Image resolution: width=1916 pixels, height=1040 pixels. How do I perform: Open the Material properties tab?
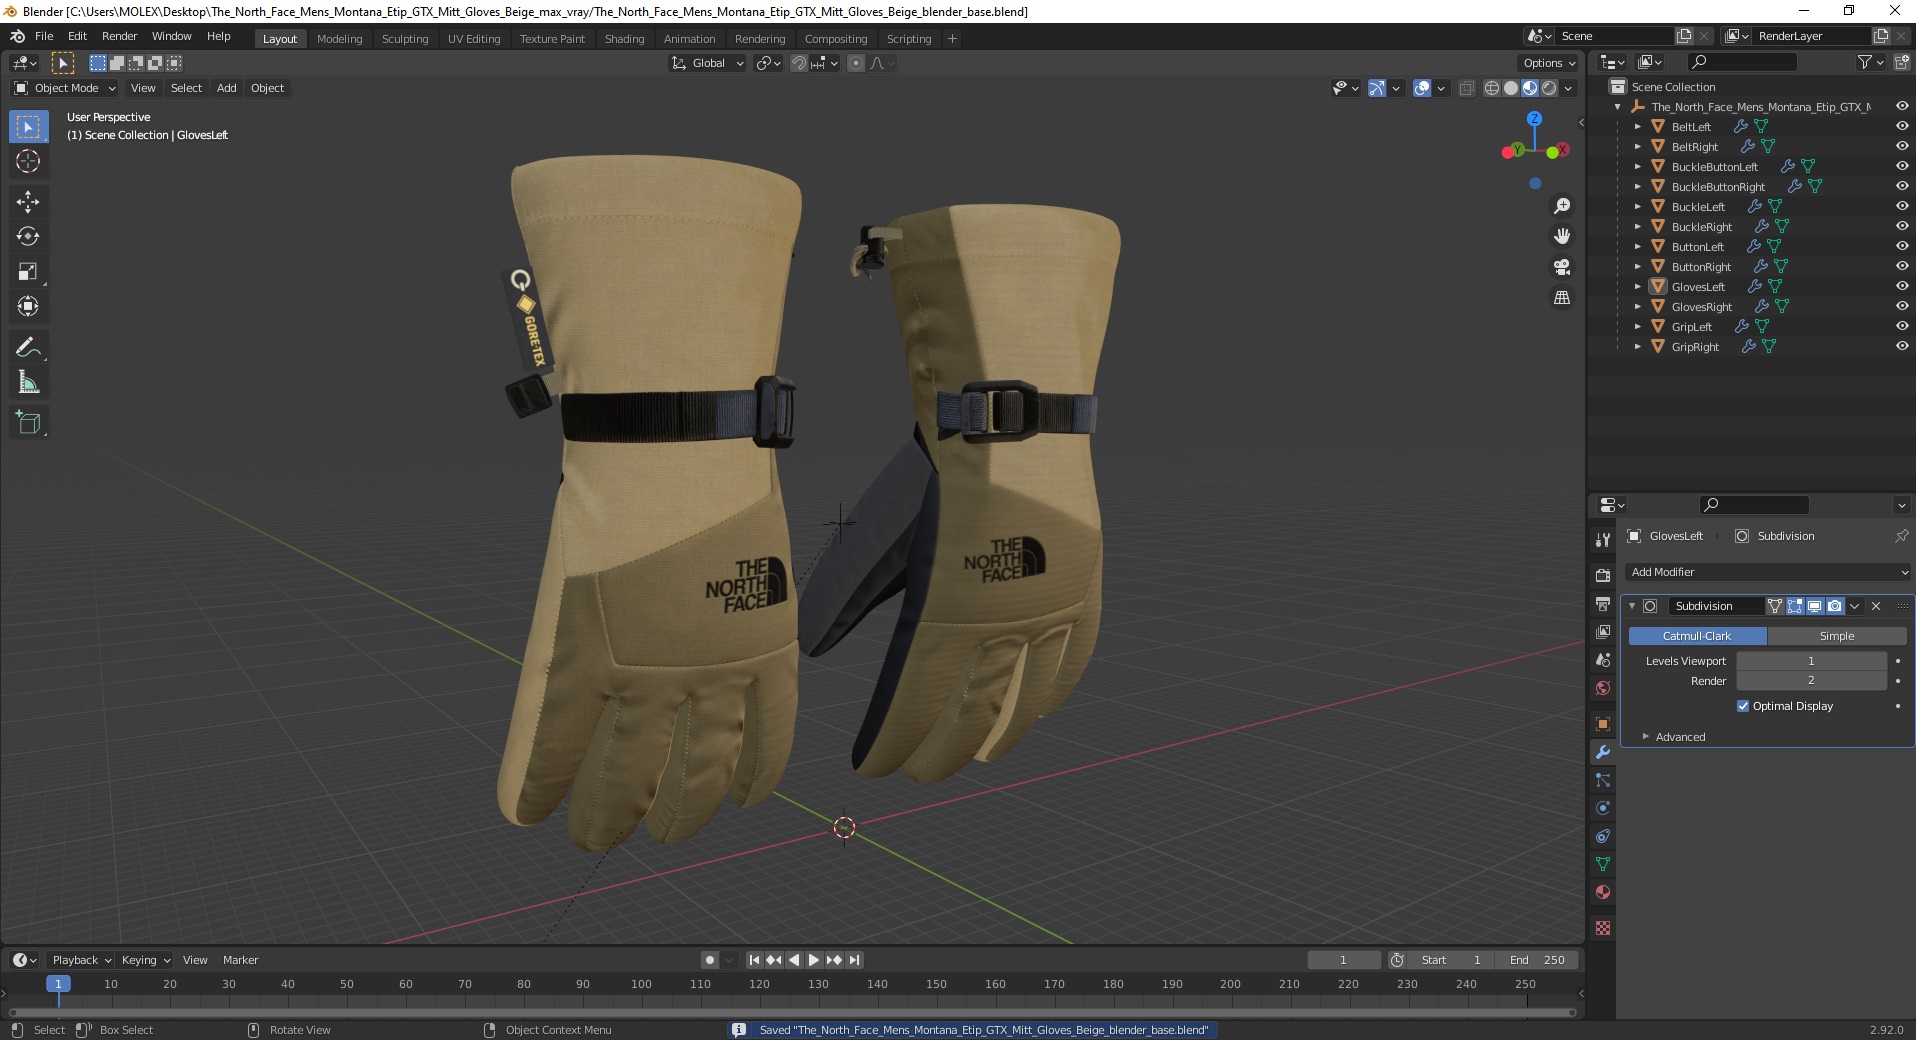(x=1603, y=892)
